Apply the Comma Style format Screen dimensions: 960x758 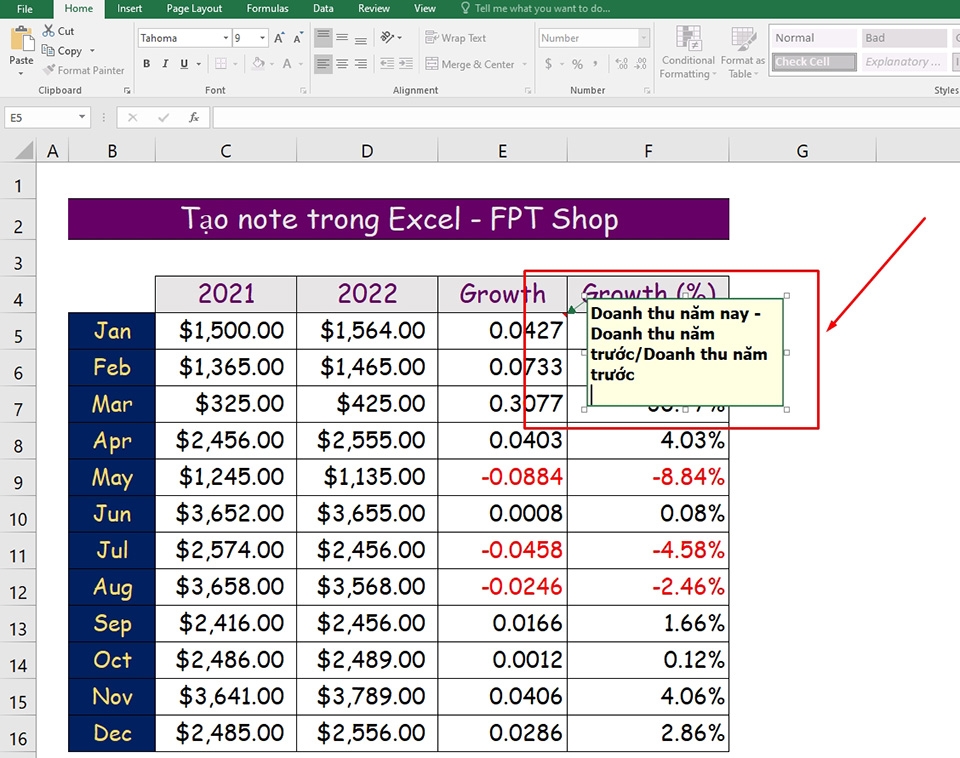[x=595, y=64]
